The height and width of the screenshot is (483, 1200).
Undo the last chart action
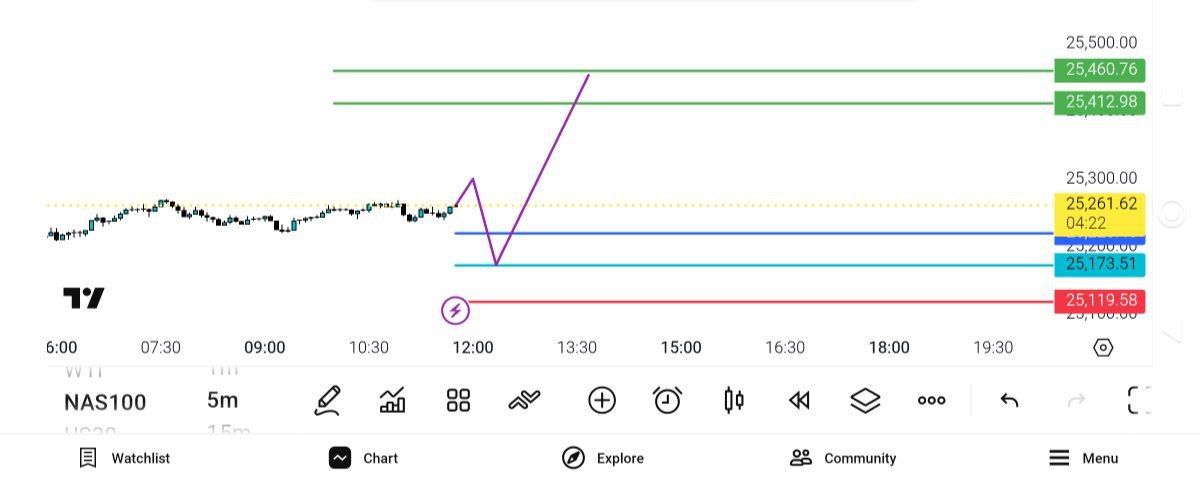1009,401
